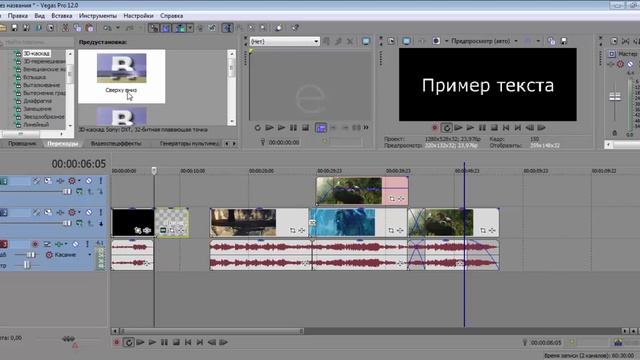Click the Copy icon in main toolbar
640x360 pixels.
(x=77, y=28)
